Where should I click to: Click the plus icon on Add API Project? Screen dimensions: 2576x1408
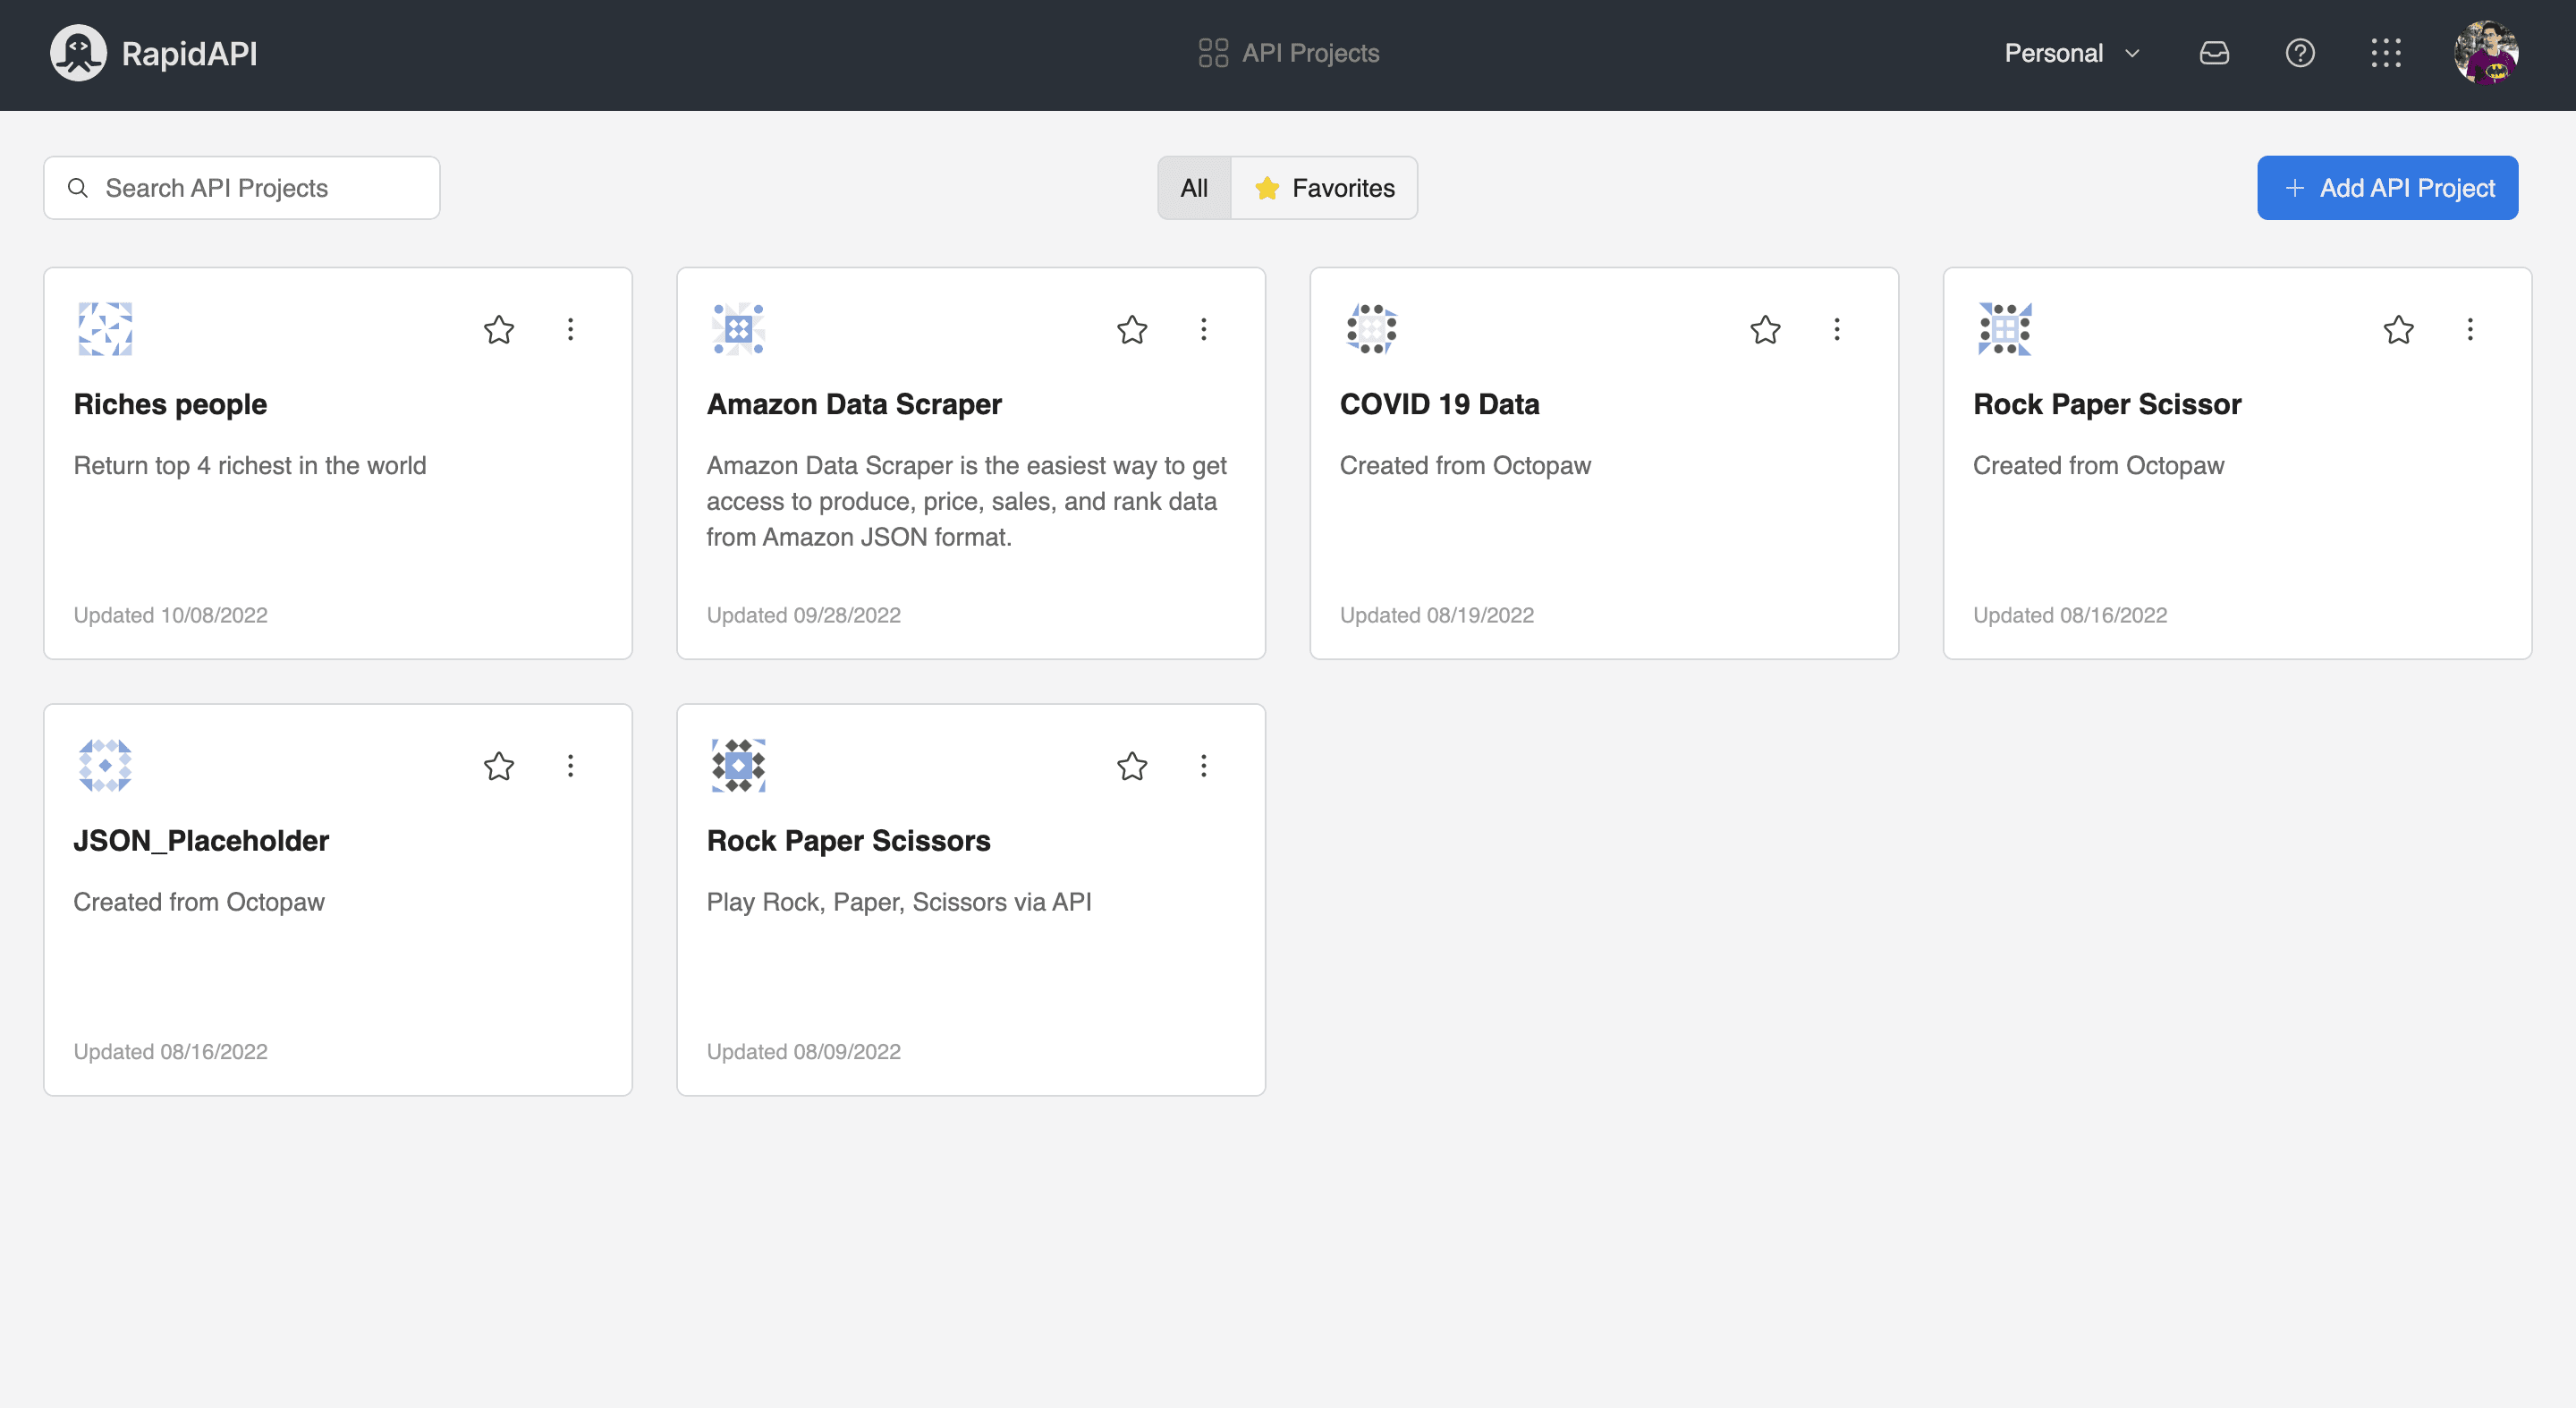click(x=2294, y=188)
